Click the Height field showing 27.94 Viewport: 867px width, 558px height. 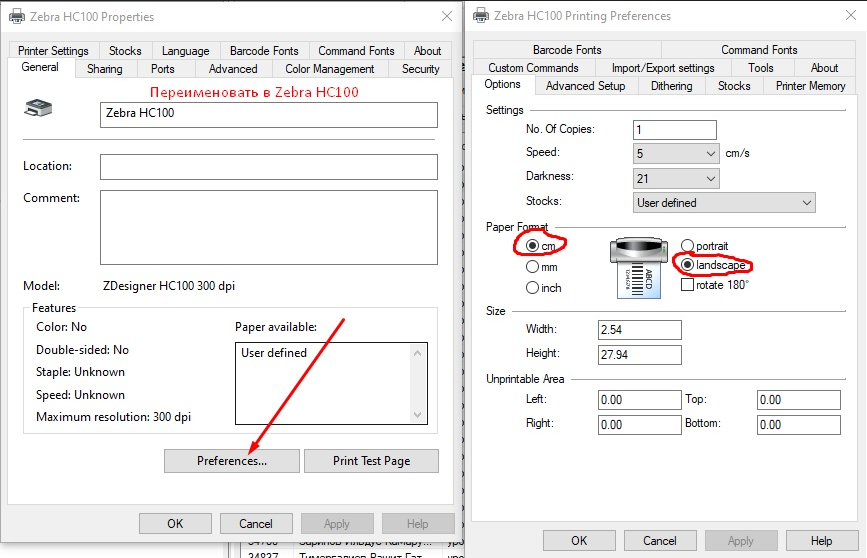[640, 354]
